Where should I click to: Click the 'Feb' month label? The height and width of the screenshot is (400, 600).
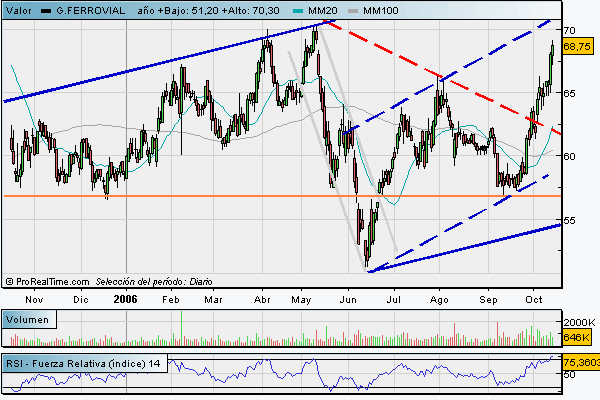coord(171,299)
